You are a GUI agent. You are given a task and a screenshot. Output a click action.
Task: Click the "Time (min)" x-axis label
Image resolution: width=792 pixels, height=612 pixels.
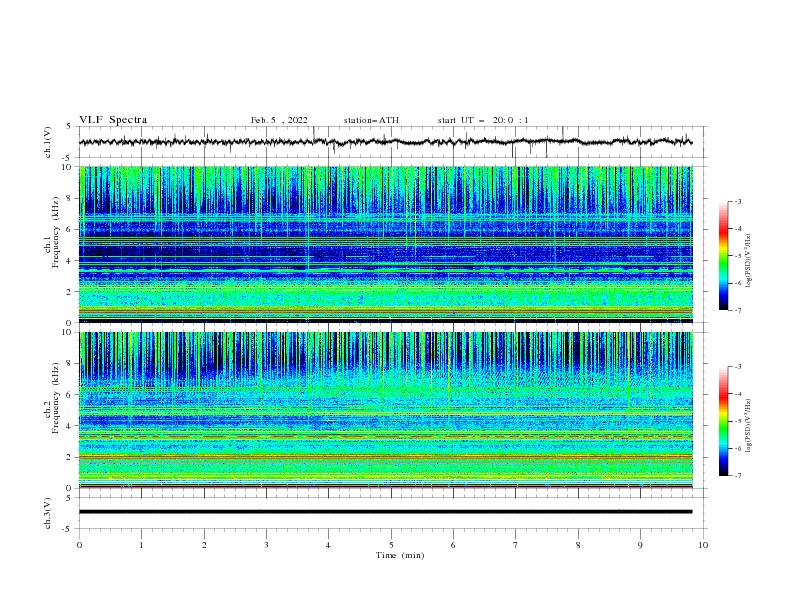tap(400, 555)
